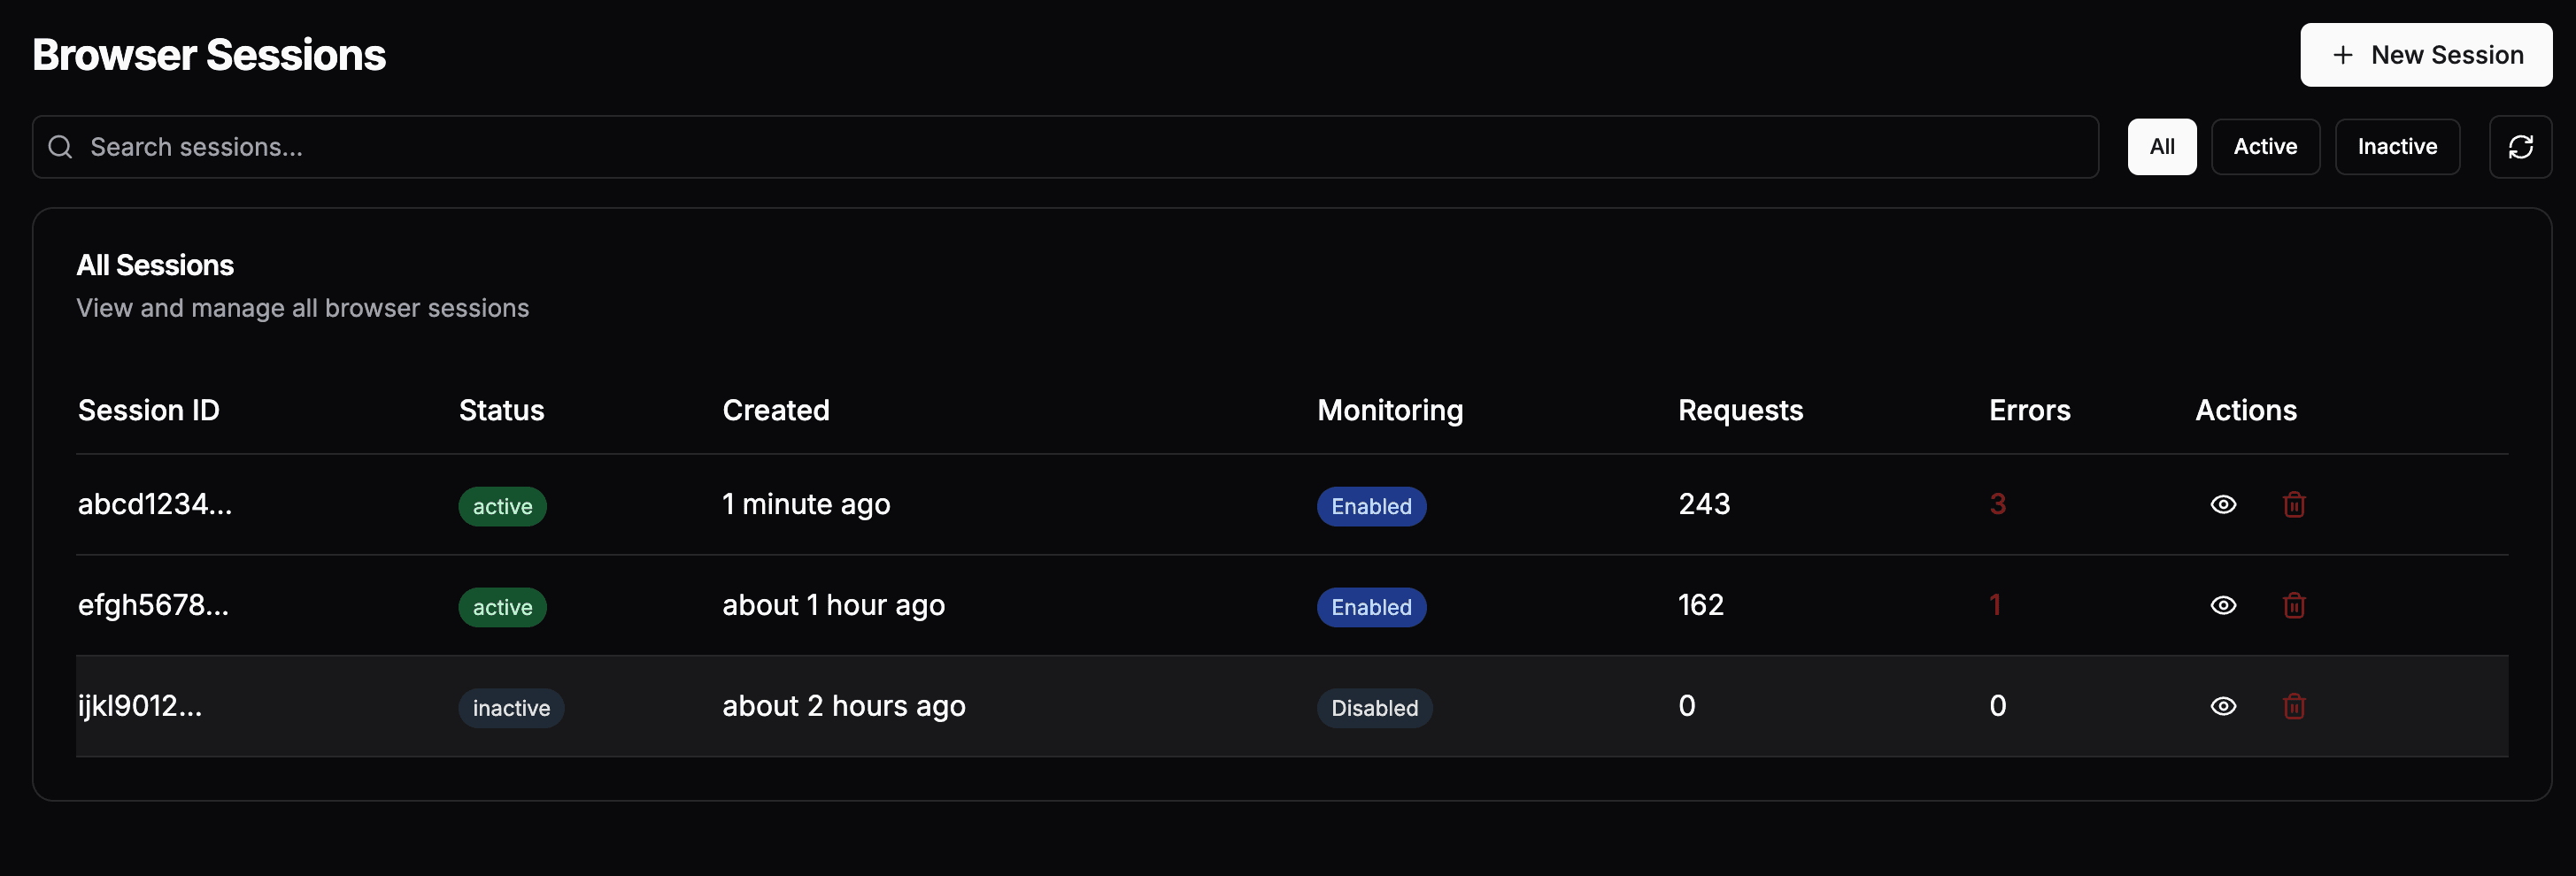
Task: Select session ID abcd1234...
Action: (155, 504)
